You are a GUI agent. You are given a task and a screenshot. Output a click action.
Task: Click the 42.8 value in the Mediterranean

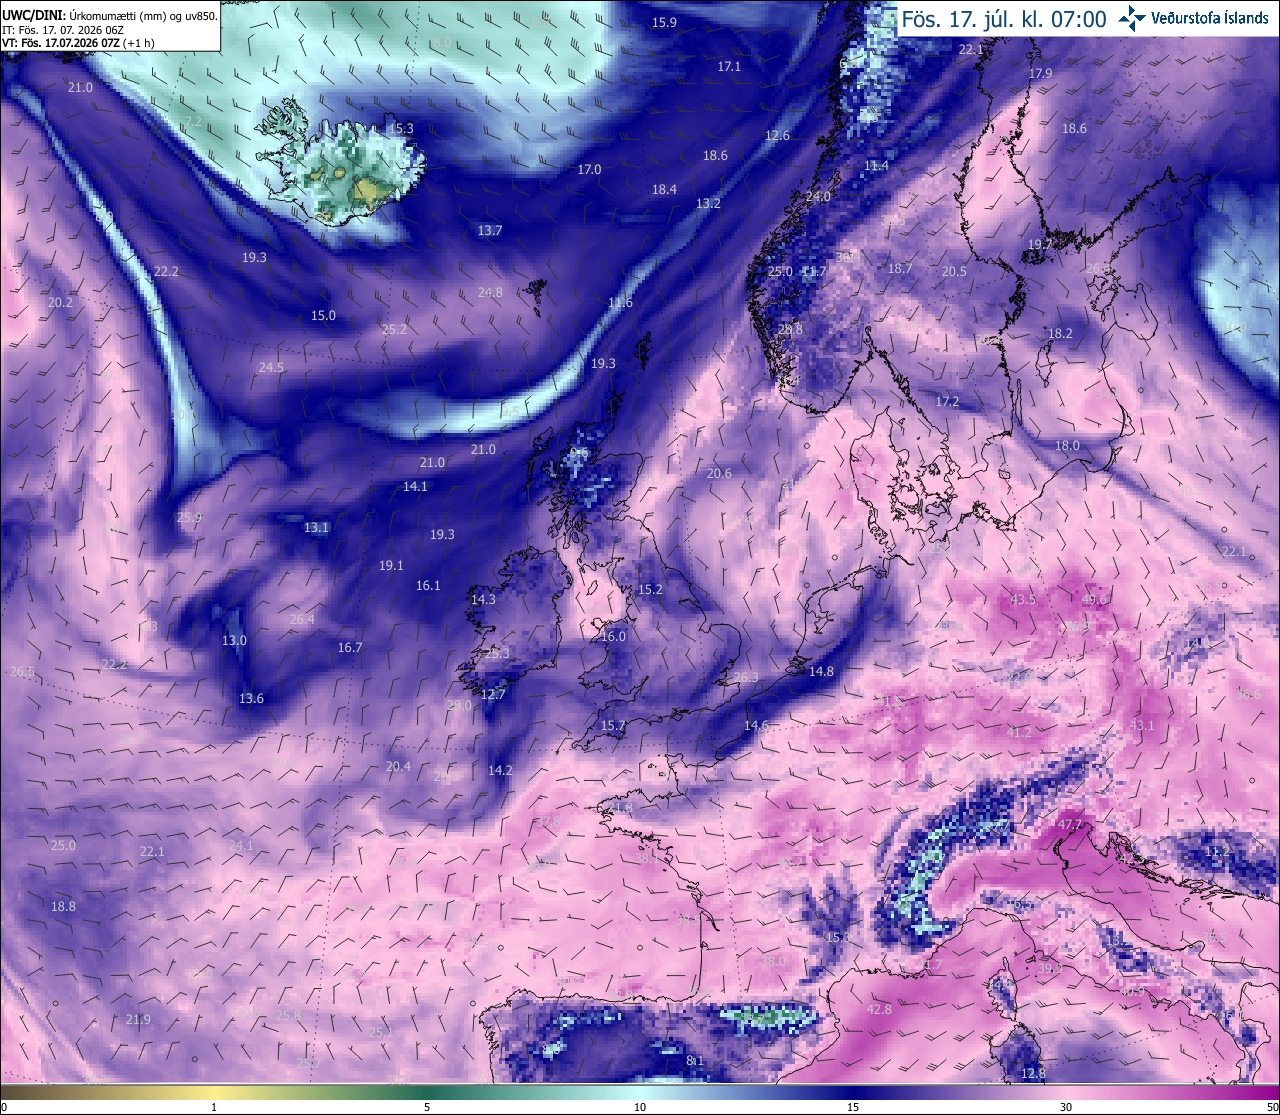879,1009
